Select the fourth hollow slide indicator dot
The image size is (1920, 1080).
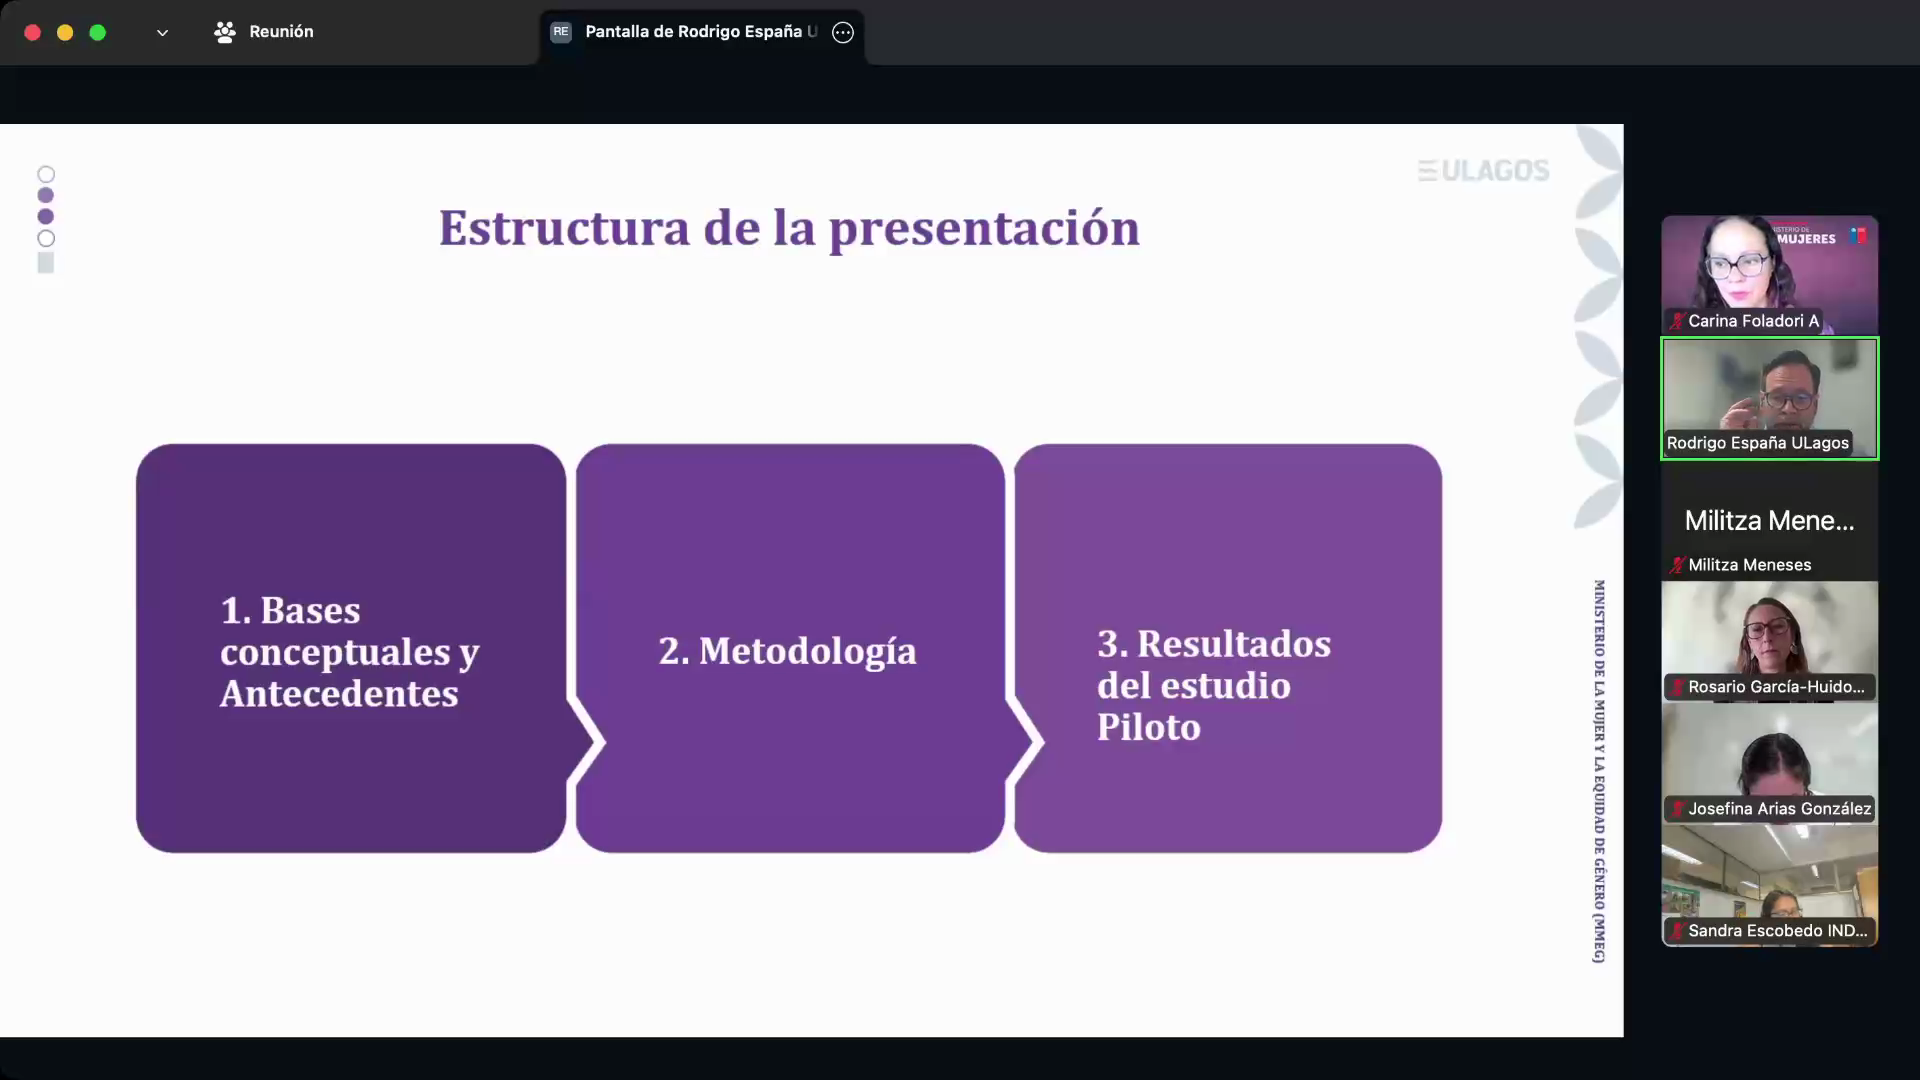[x=46, y=239]
